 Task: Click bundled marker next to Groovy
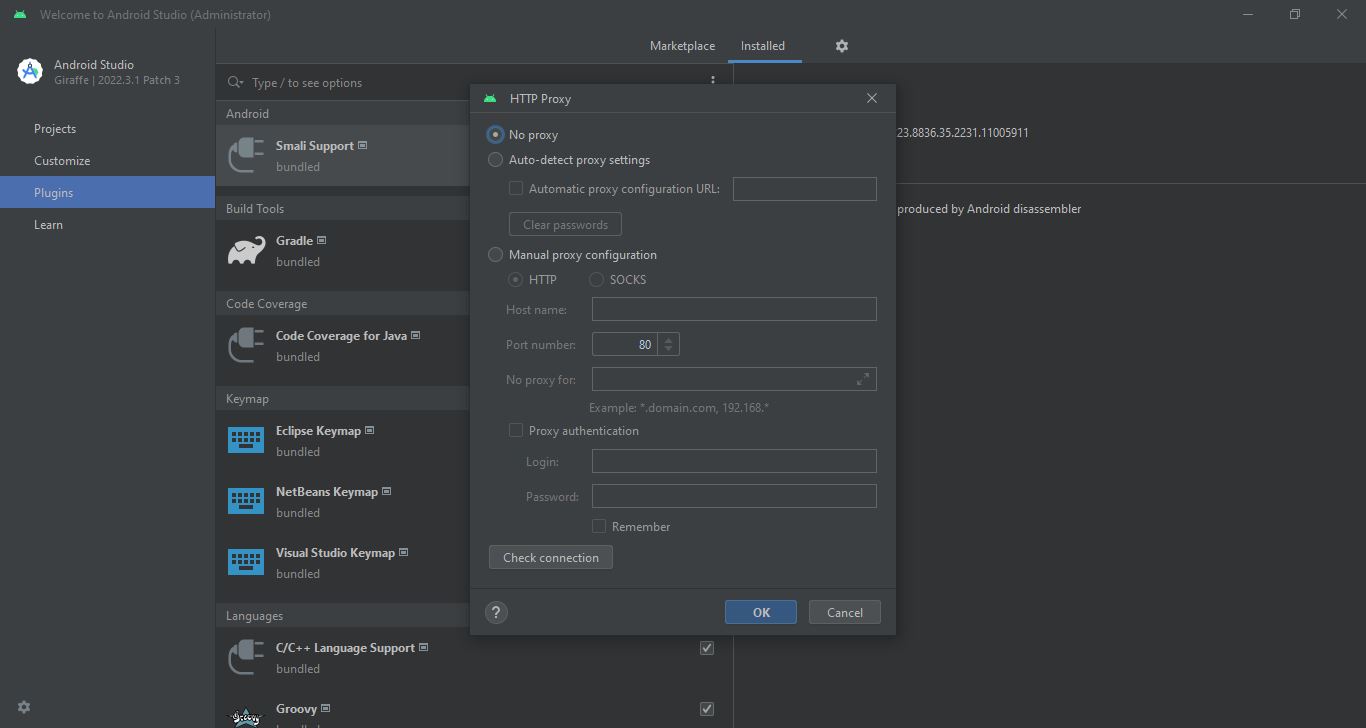[x=326, y=708]
